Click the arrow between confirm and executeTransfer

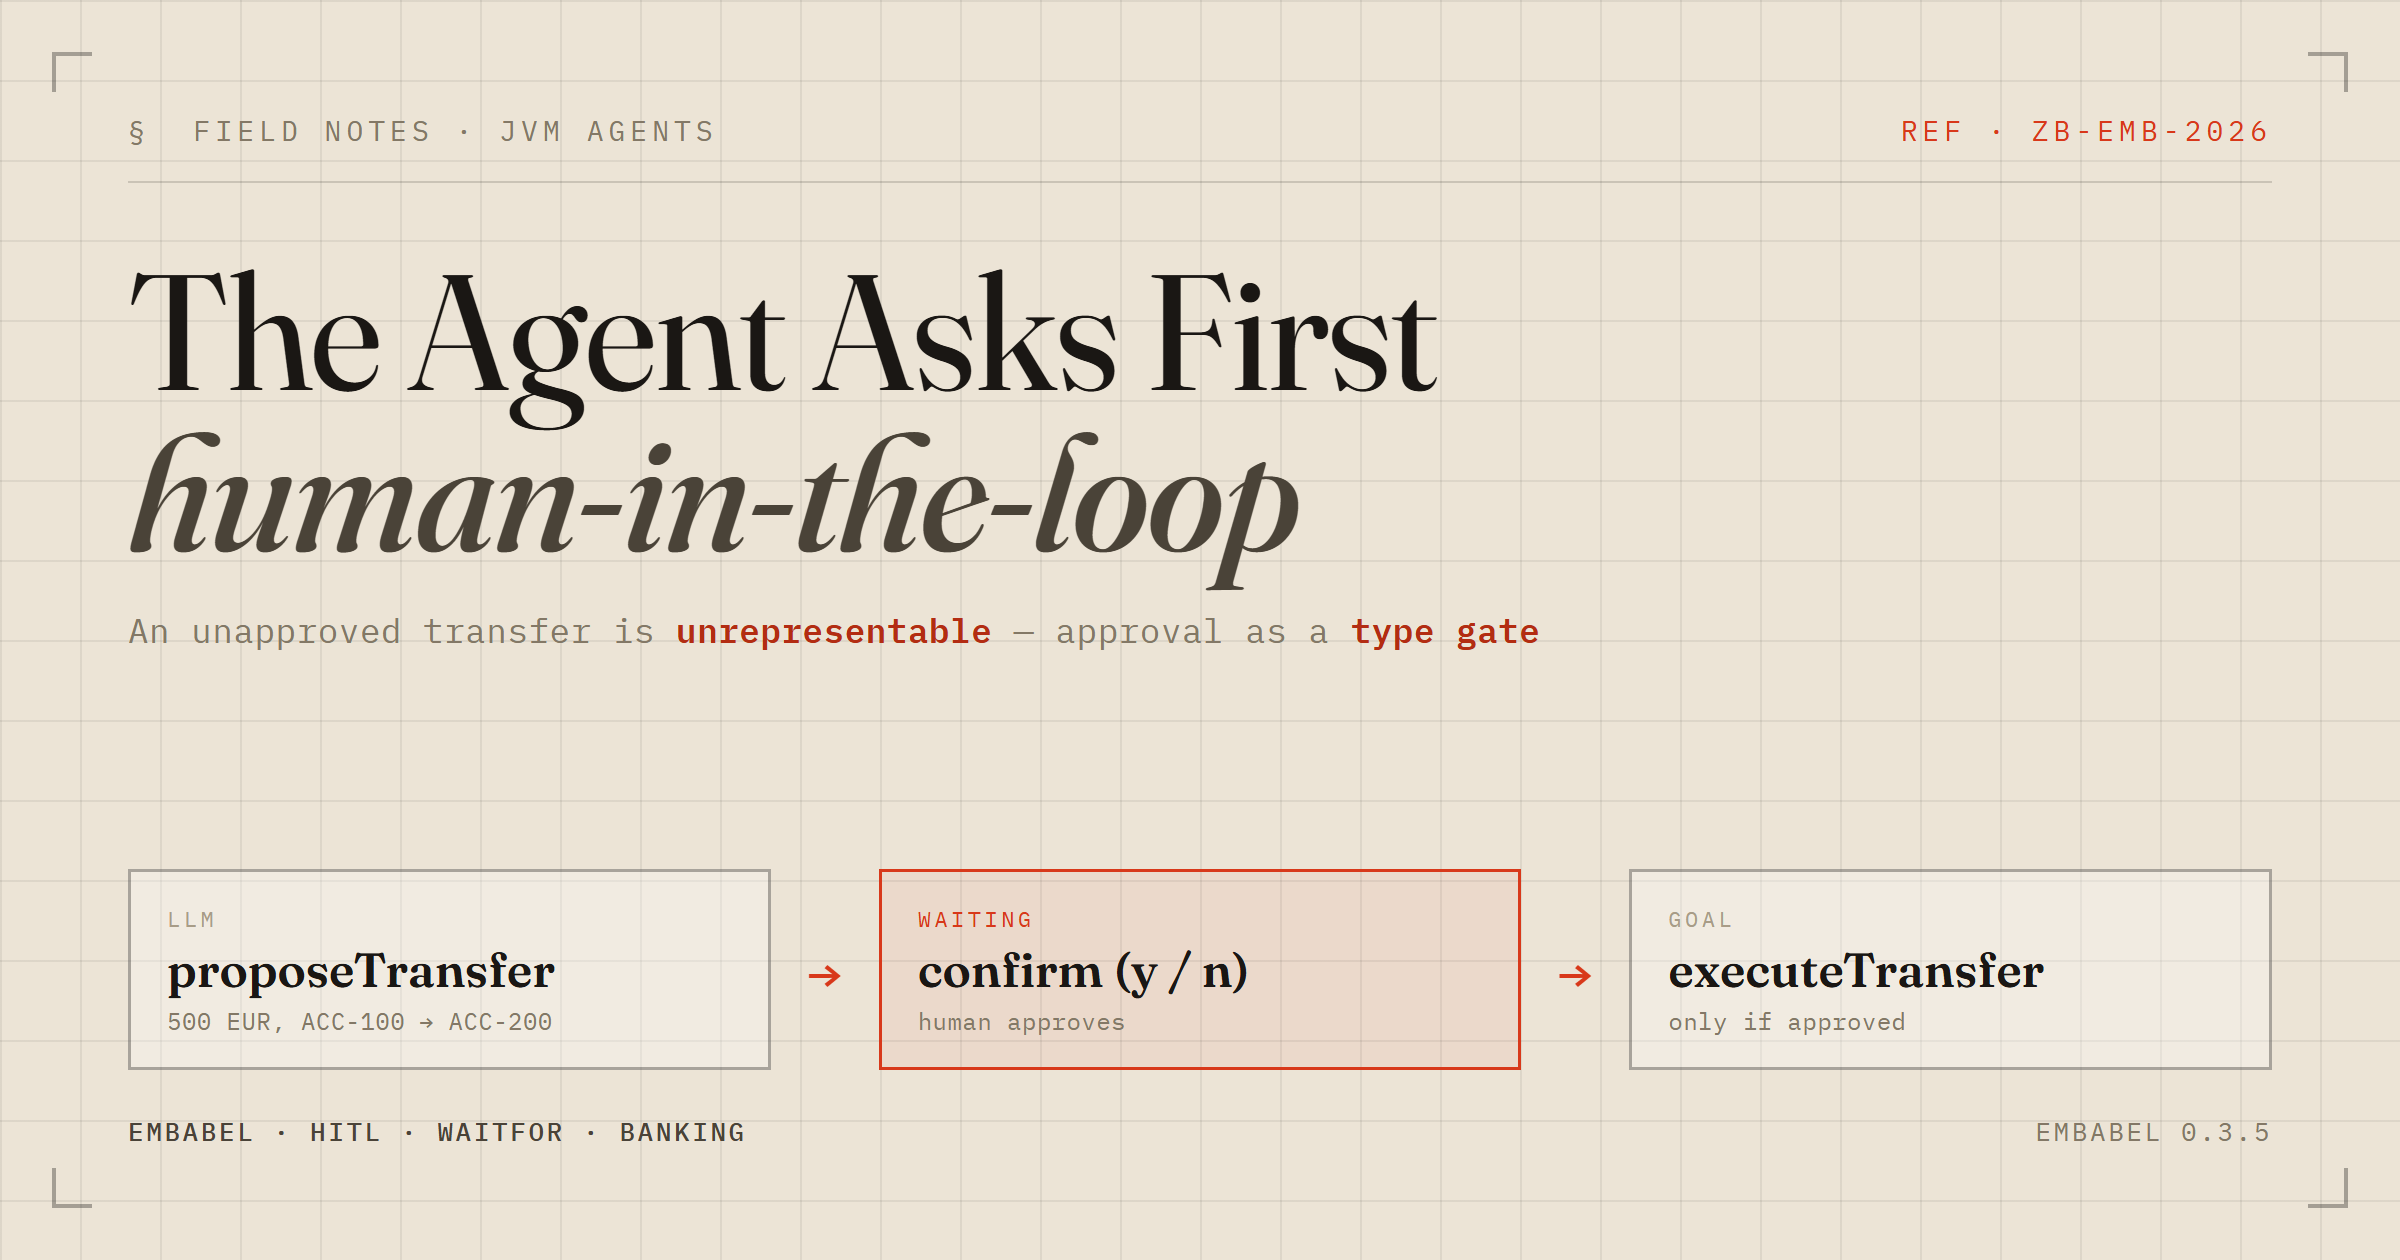(1575, 975)
